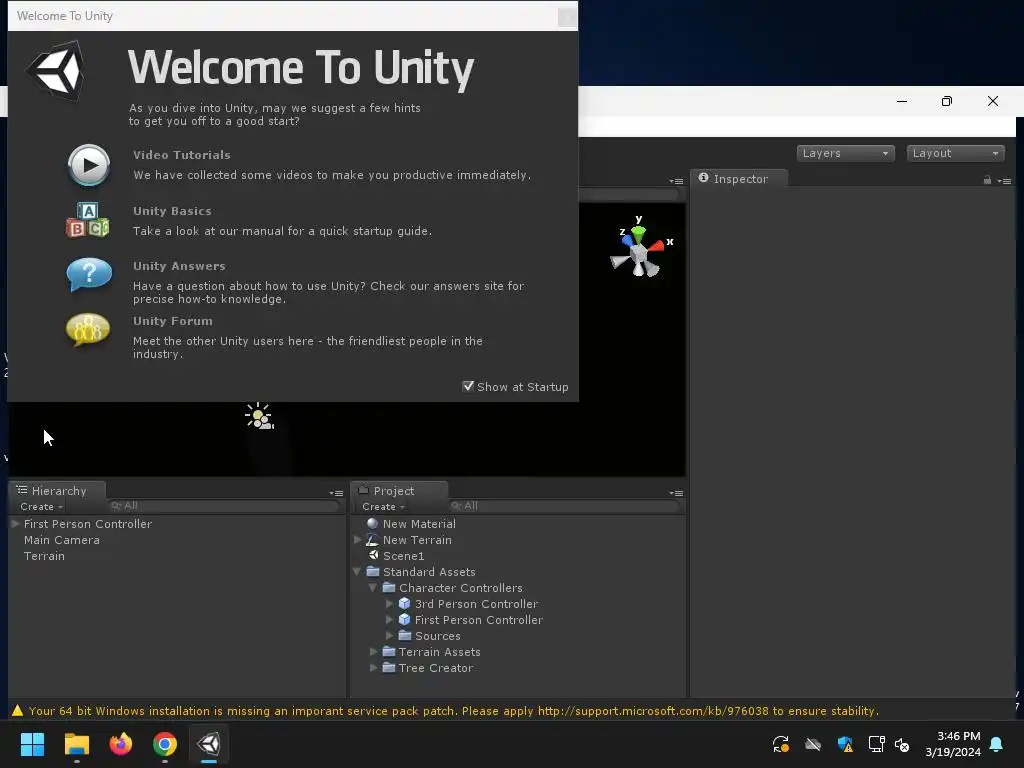Open the Unity Forum link
Screen dimensions: 1024x768
[x=172, y=321]
